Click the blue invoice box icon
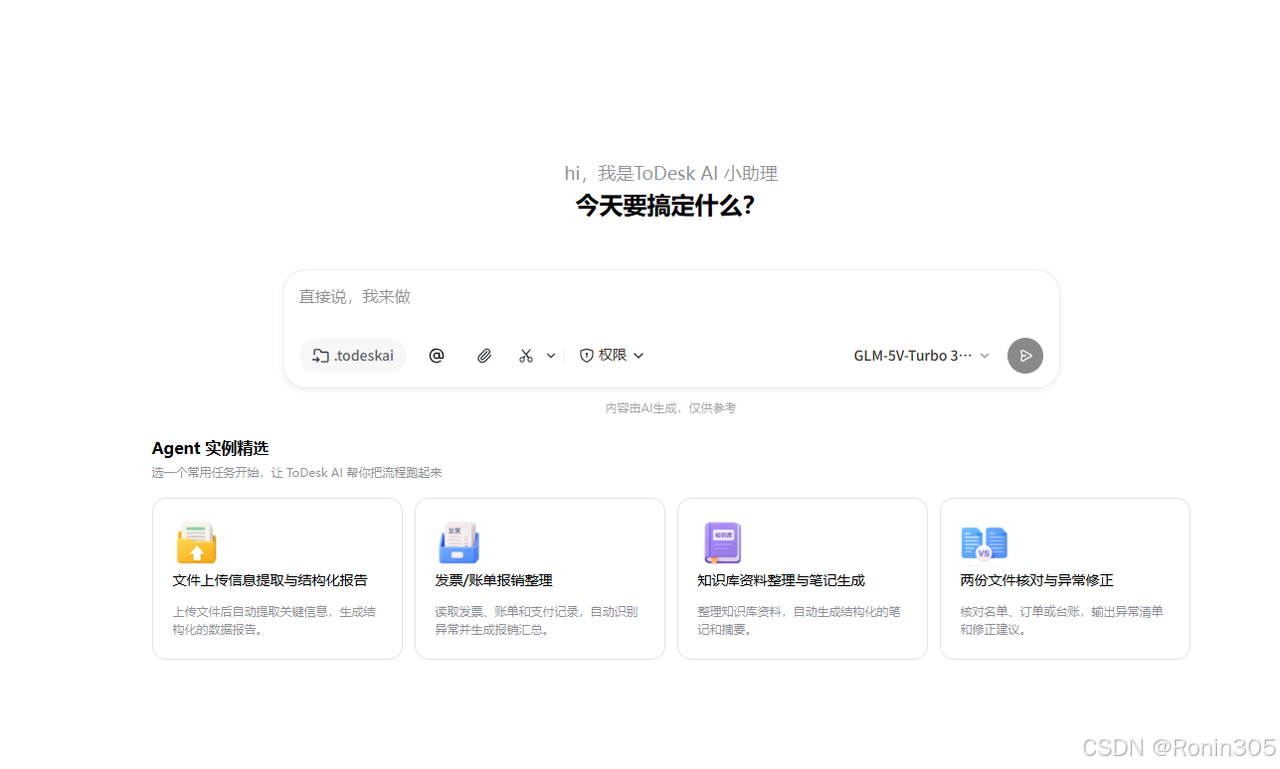The width and height of the screenshot is (1280, 769). tap(459, 543)
